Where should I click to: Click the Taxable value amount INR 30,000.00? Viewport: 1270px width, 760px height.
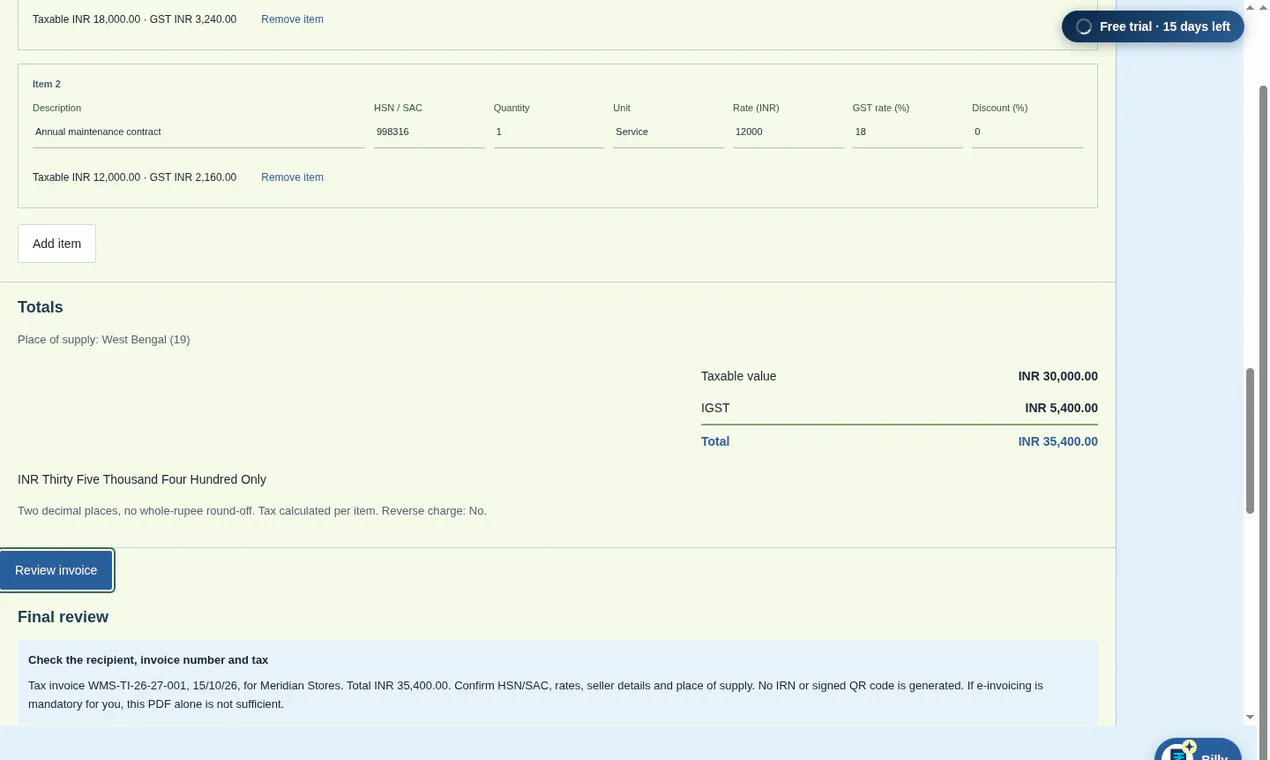point(1058,376)
